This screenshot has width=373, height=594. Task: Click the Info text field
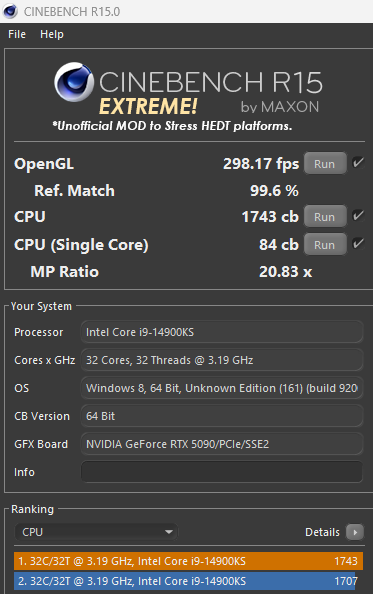tap(222, 472)
